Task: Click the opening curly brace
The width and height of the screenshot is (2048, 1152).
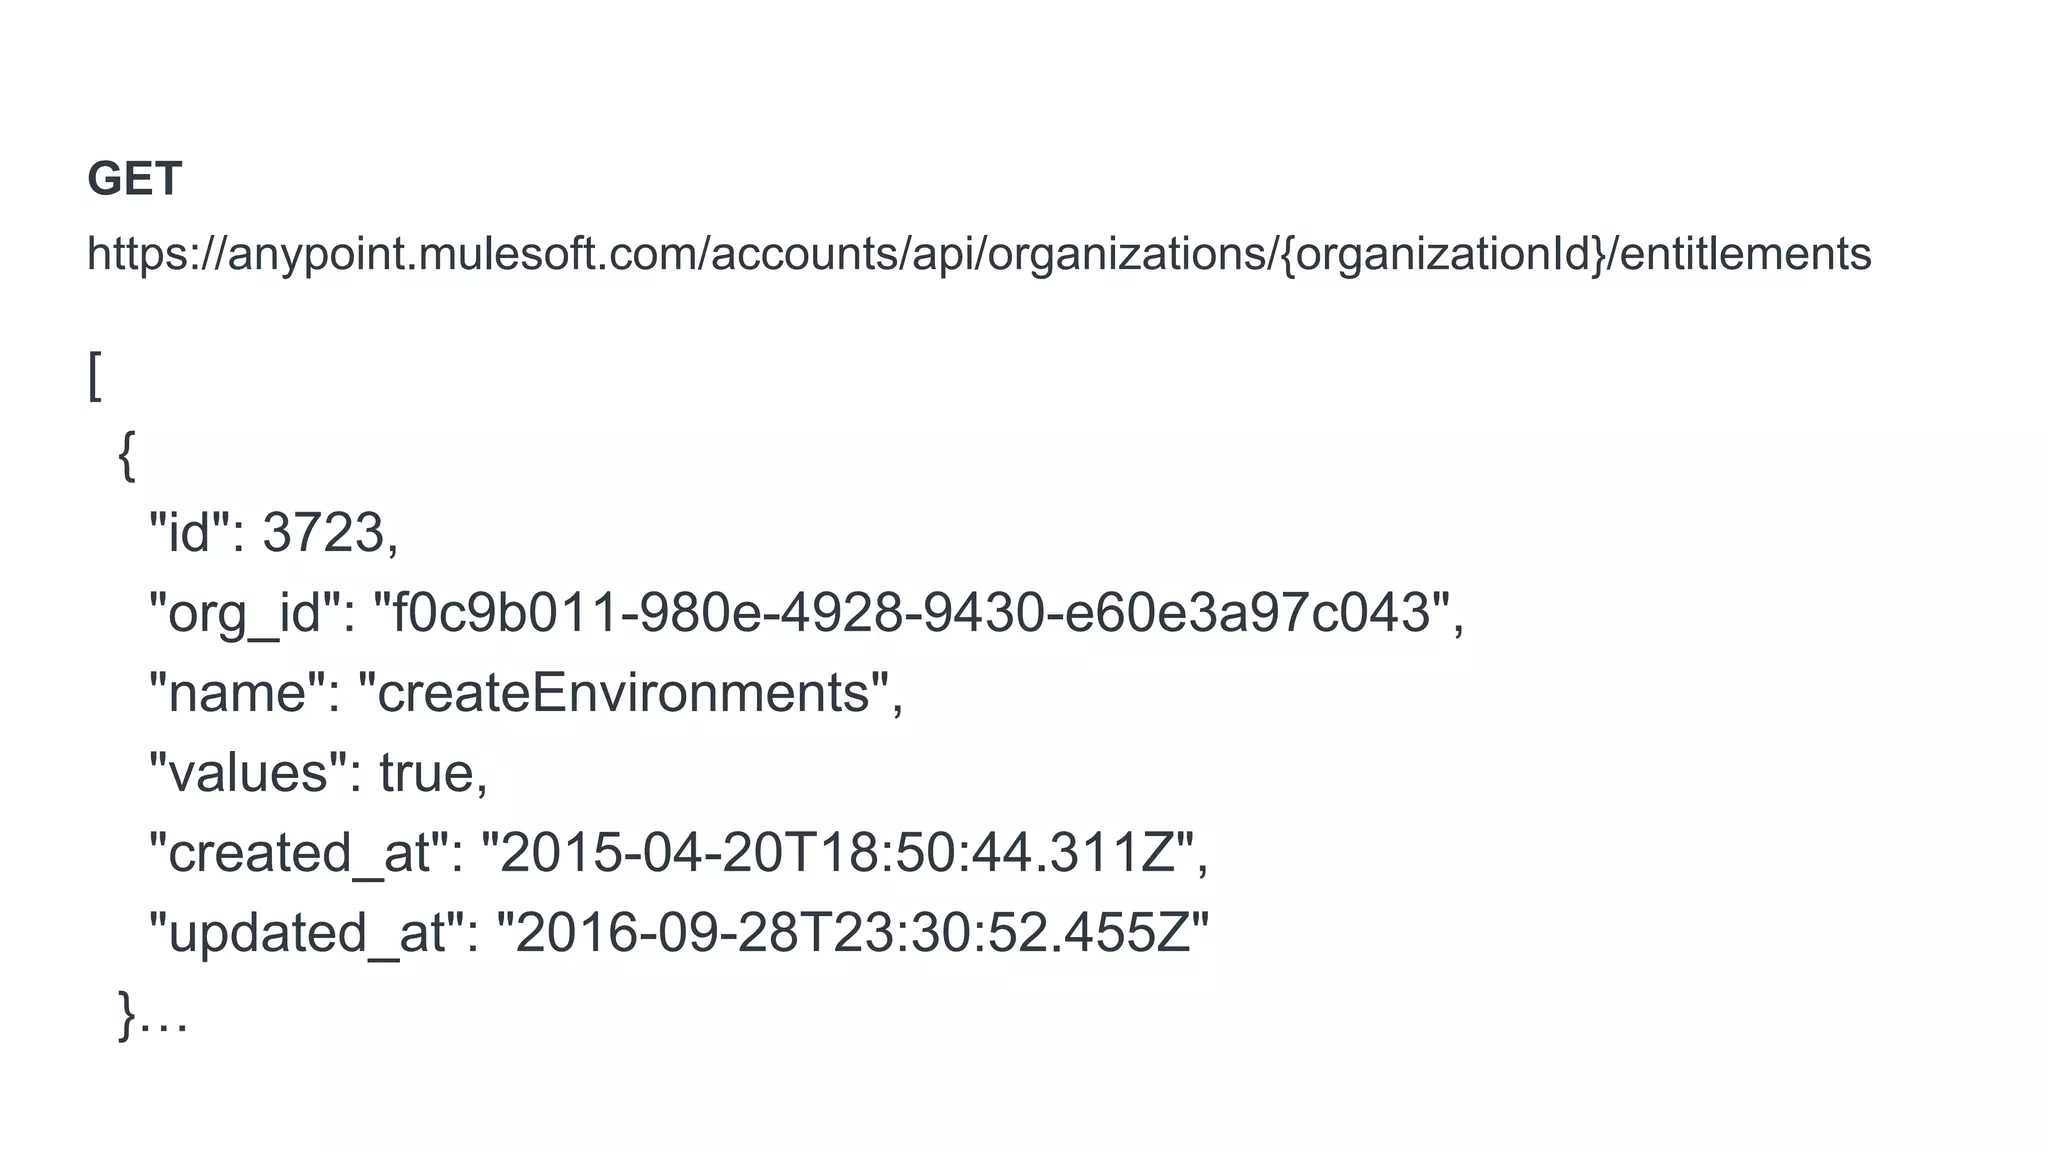Action: click(126, 456)
